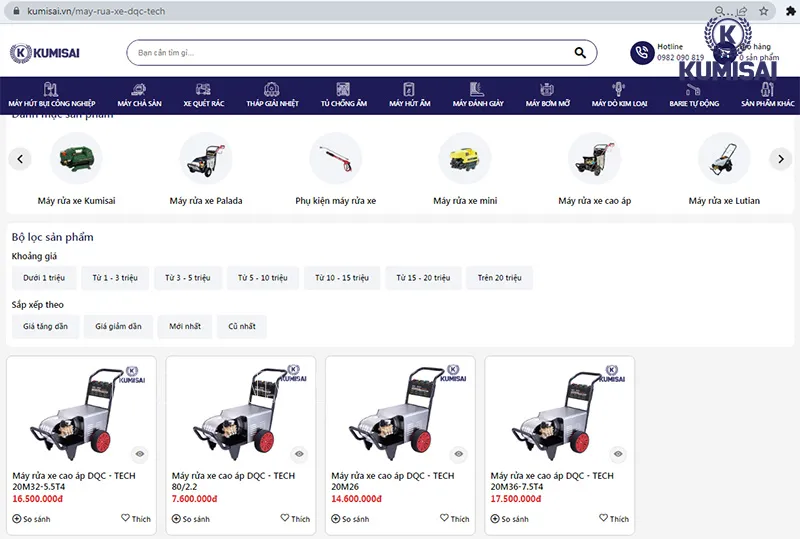Image resolution: width=800 pixels, height=539 pixels.
Task: Compare DQC-TECH 20M32-5.5T4 via So sánh
Action: point(32,519)
